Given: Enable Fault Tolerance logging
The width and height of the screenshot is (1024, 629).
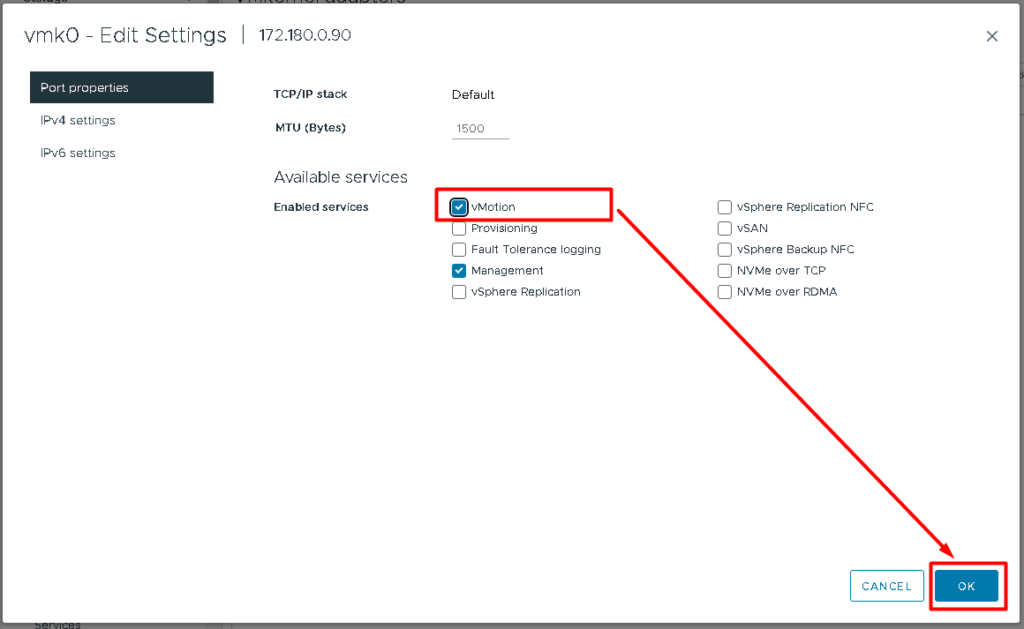Looking at the screenshot, I should [x=459, y=249].
